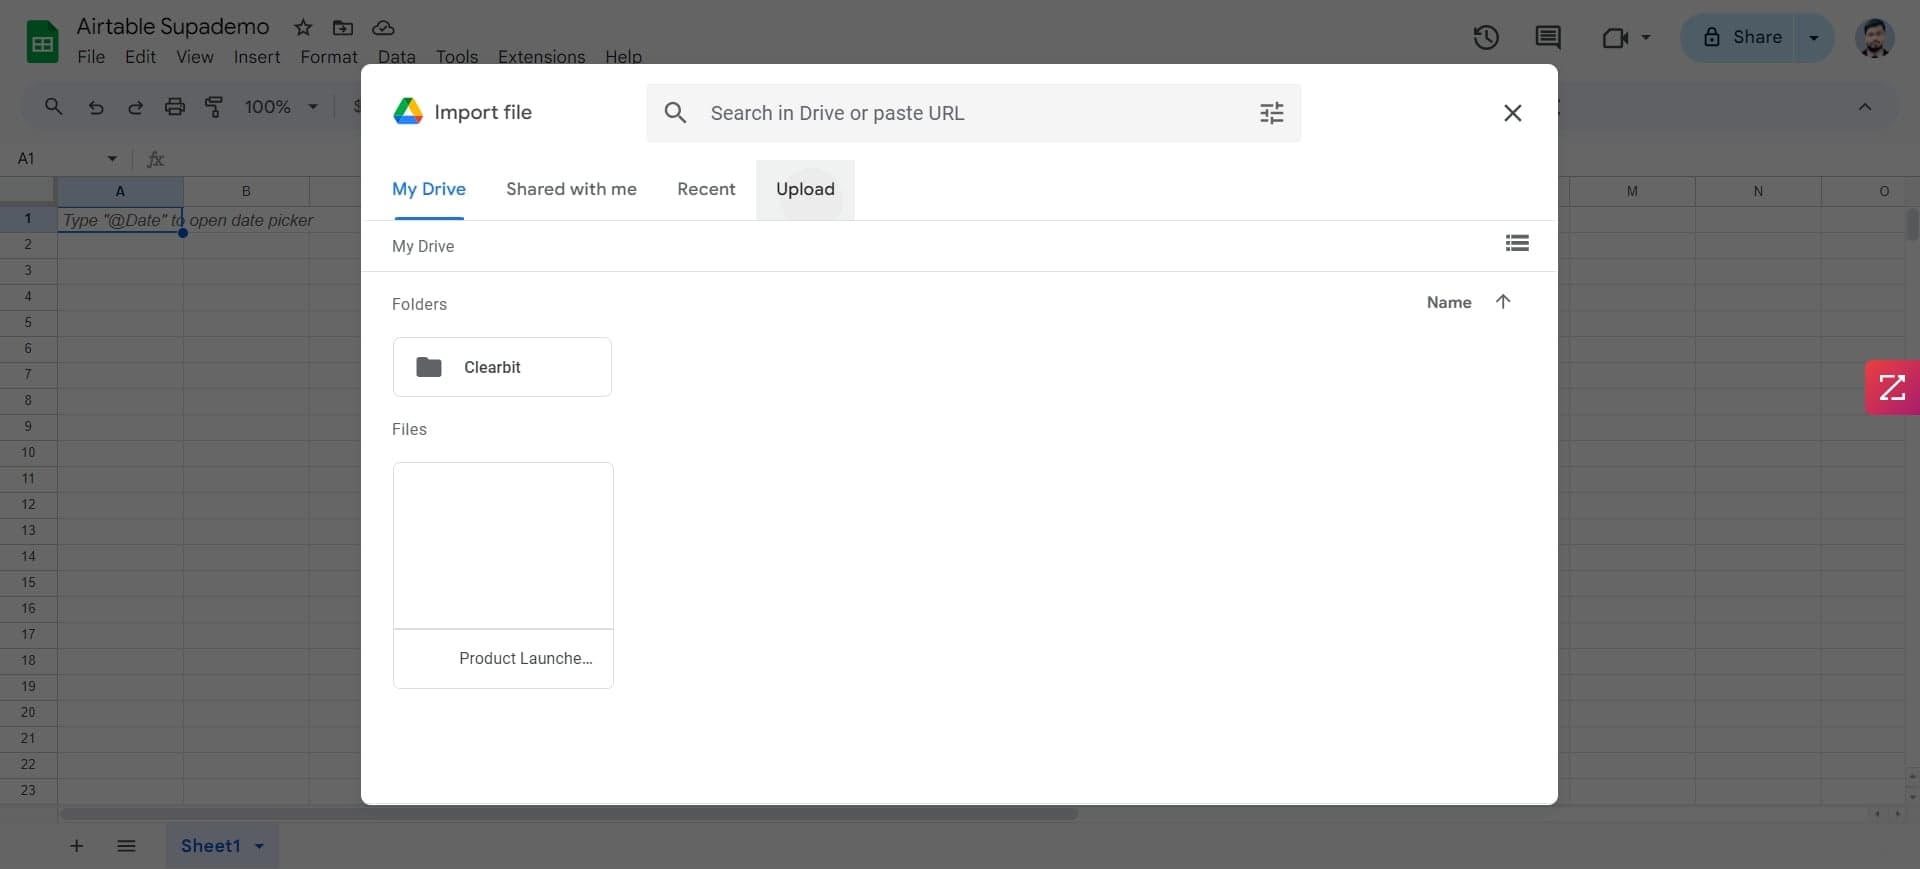The height and width of the screenshot is (869, 1920).
Task: Open the Insert menu
Action: click(x=257, y=57)
